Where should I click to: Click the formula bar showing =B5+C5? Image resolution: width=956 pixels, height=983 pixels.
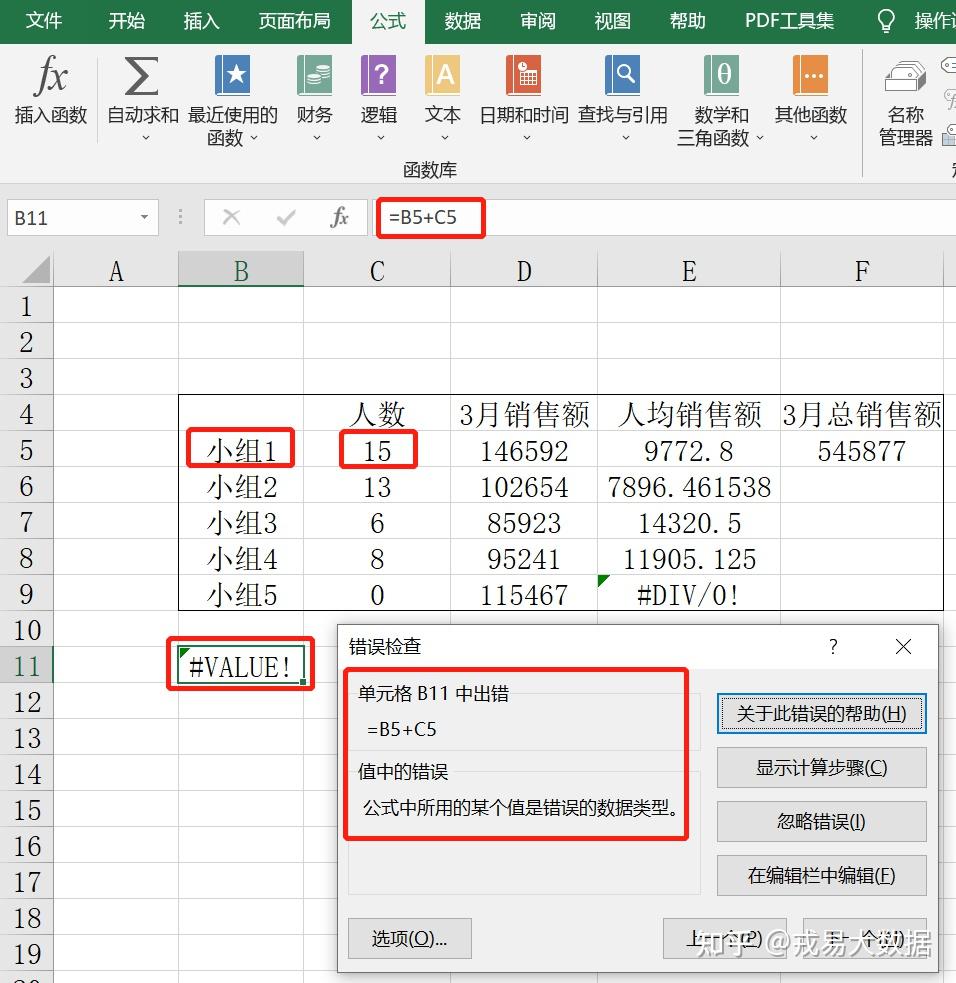(431, 217)
